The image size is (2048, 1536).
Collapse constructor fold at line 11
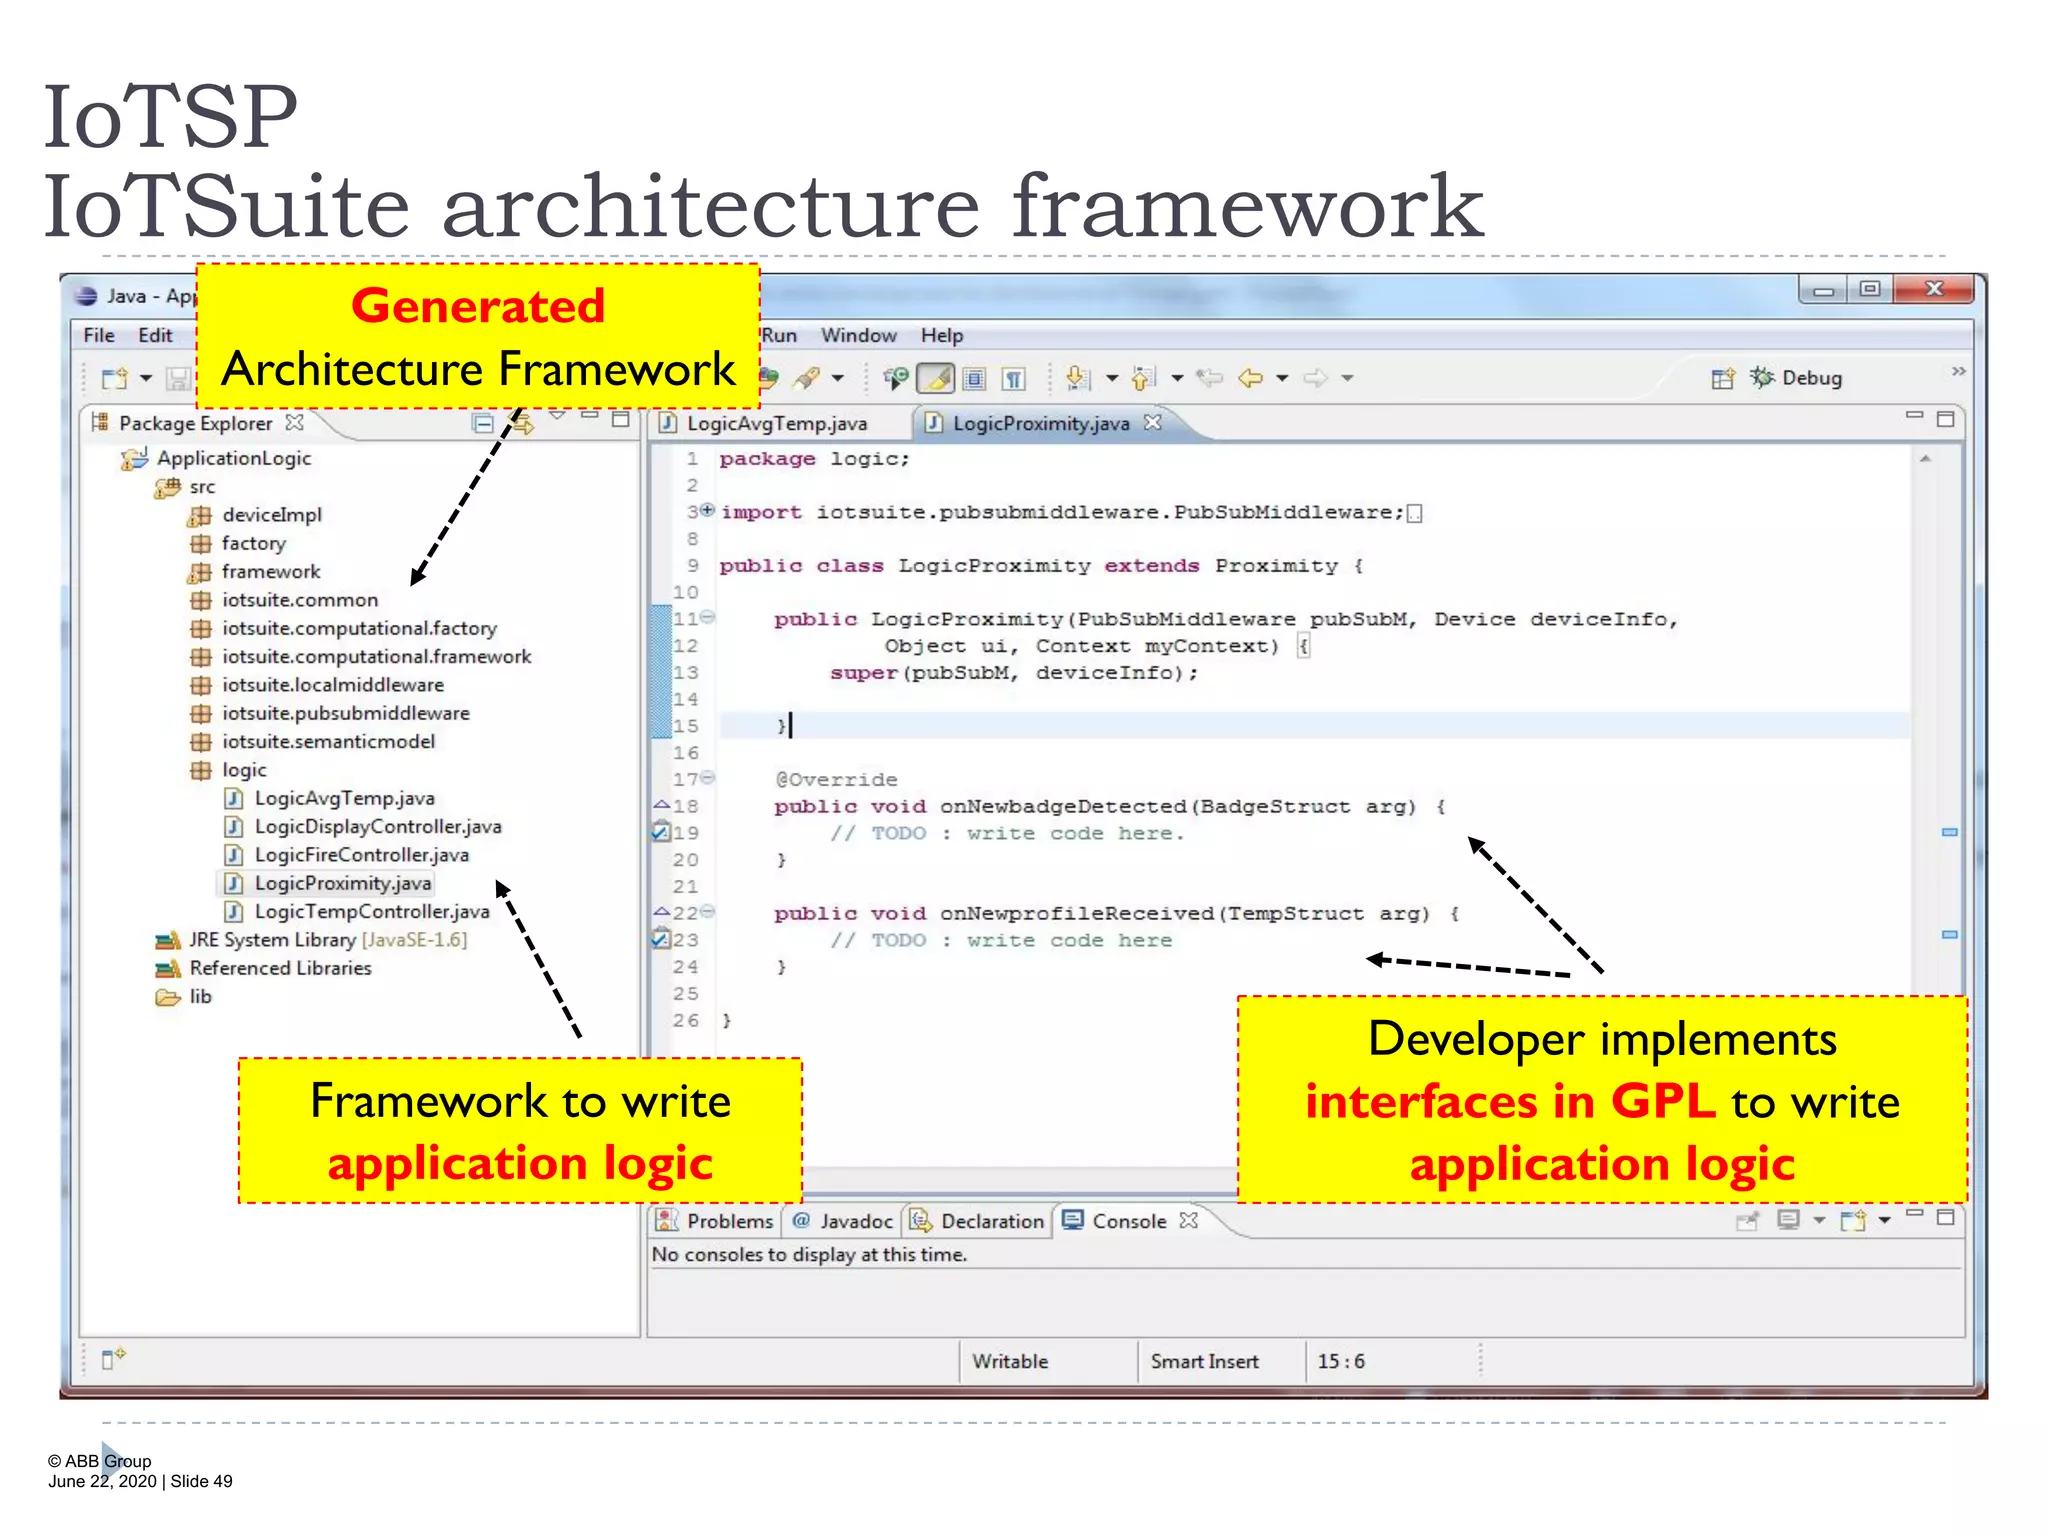[x=708, y=617]
